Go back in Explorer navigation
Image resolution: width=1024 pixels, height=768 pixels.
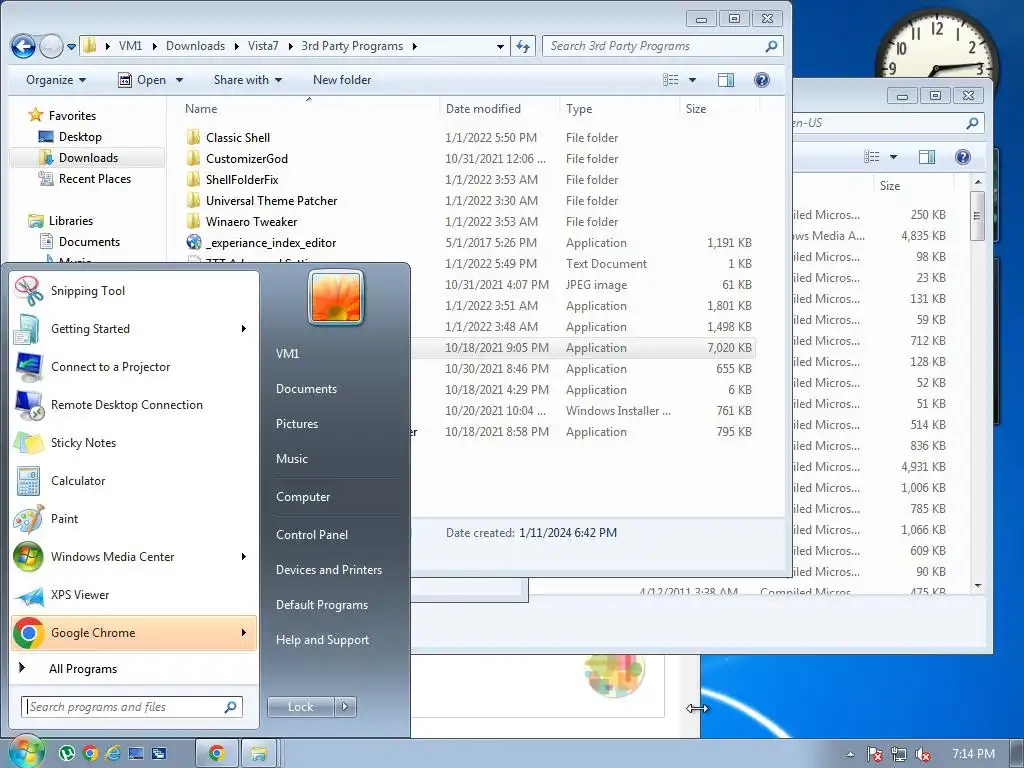click(24, 46)
